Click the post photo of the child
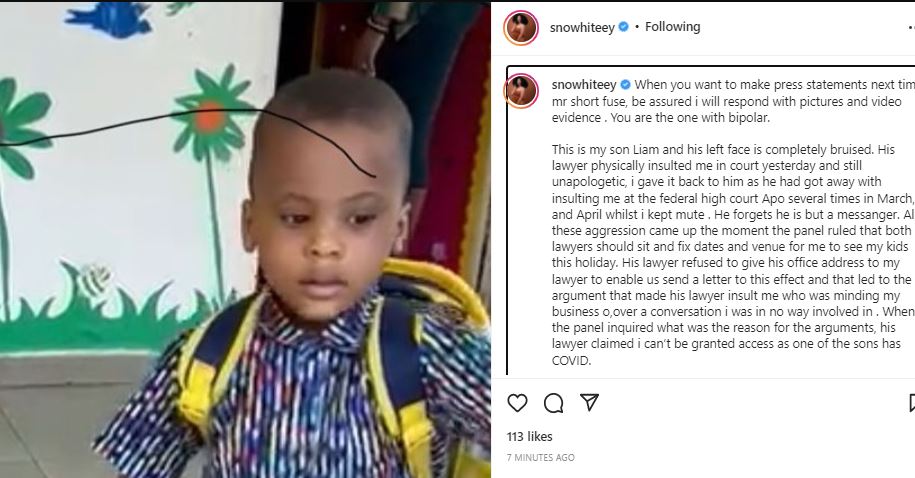 245,239
